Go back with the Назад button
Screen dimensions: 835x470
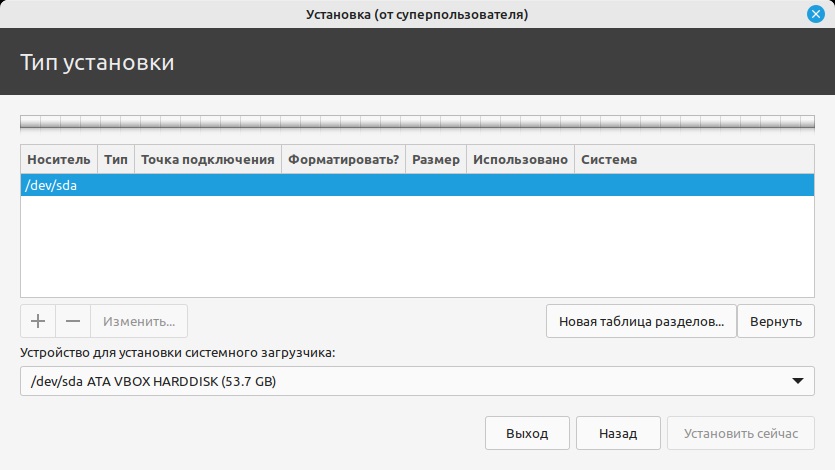click(x=618, y=434)
